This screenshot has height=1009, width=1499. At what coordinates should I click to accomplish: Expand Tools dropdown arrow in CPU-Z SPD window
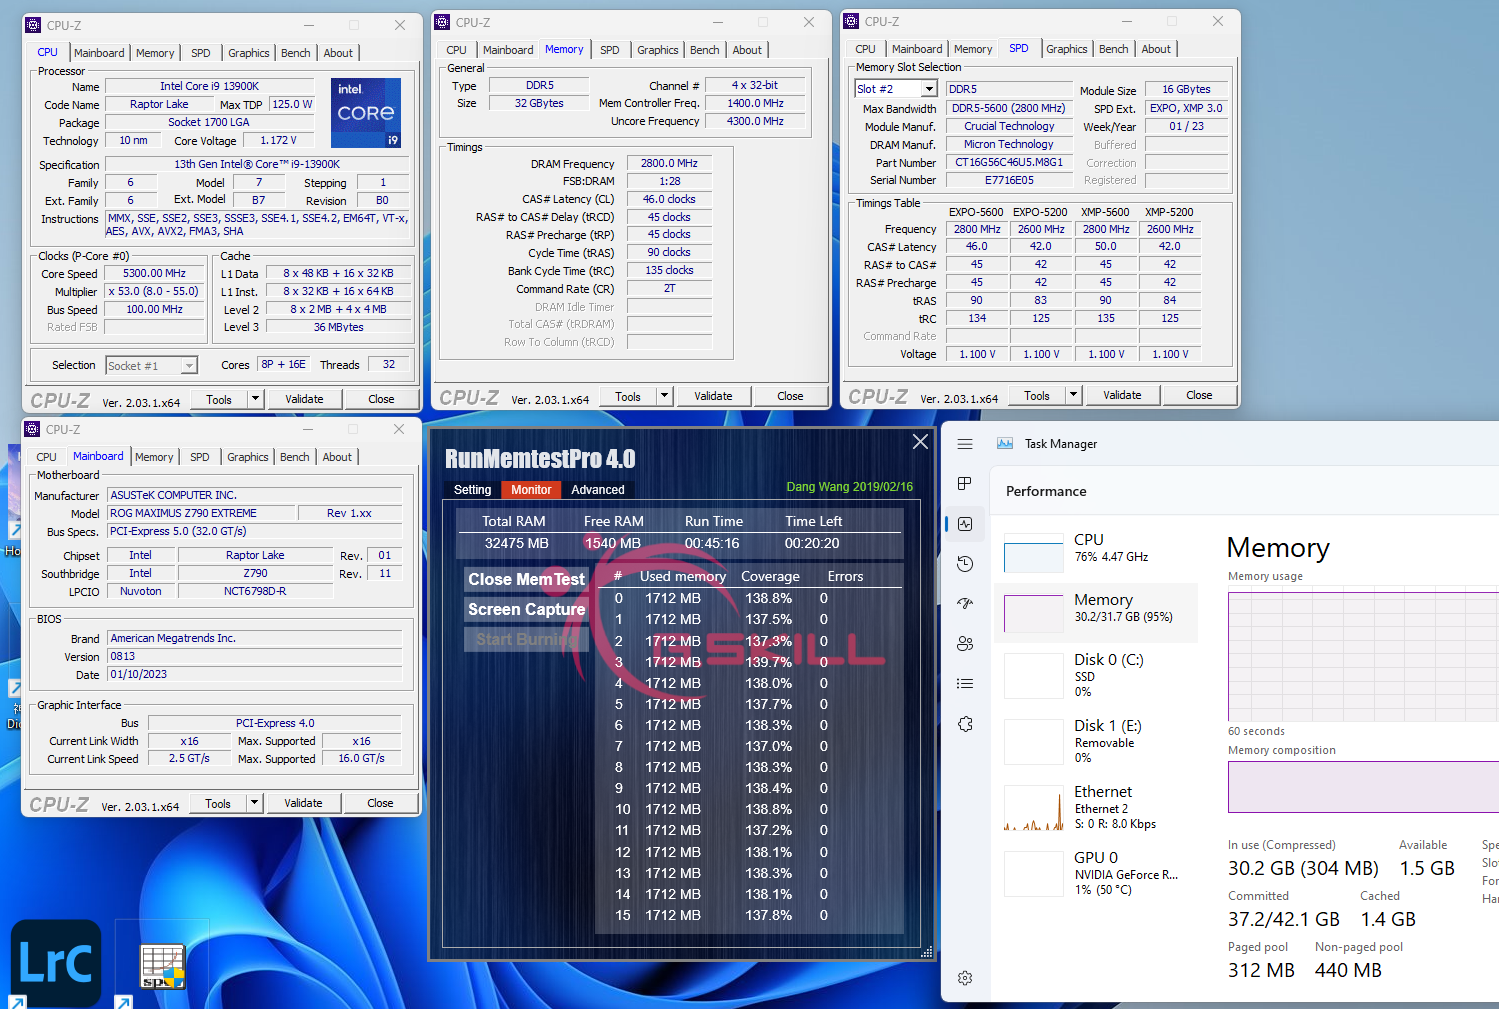[1073, 395]
